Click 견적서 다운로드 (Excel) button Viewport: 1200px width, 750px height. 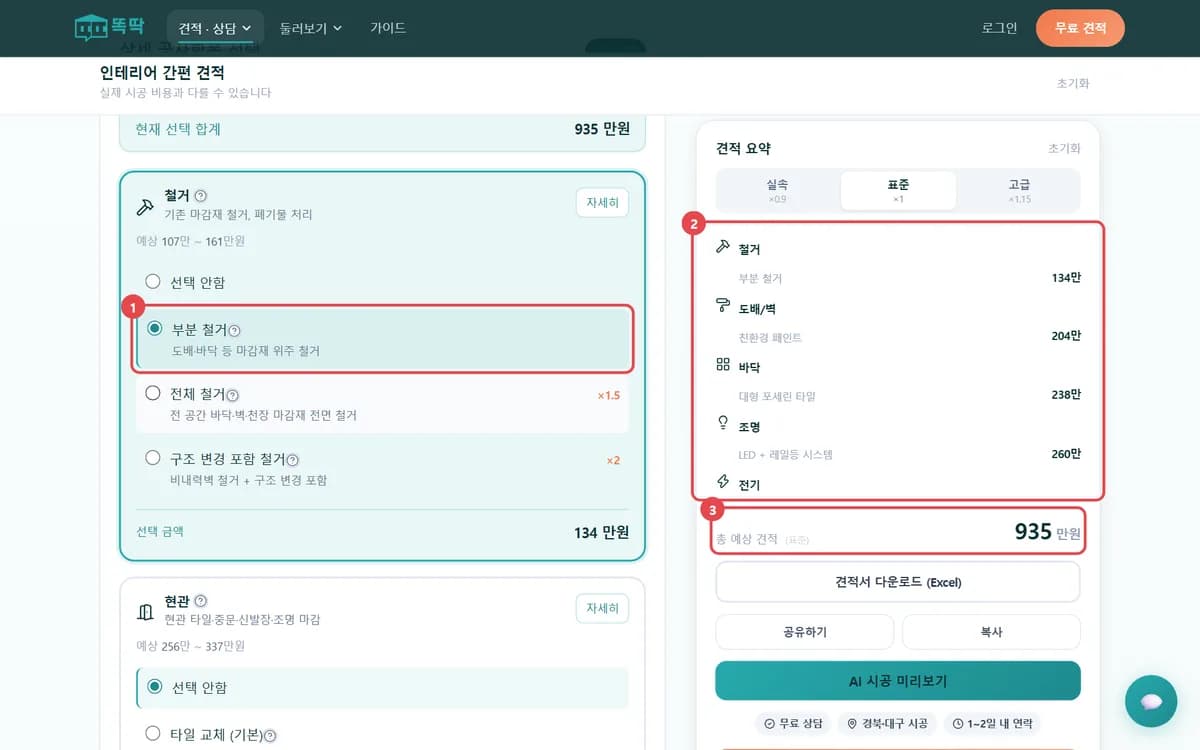coord(898,582)
